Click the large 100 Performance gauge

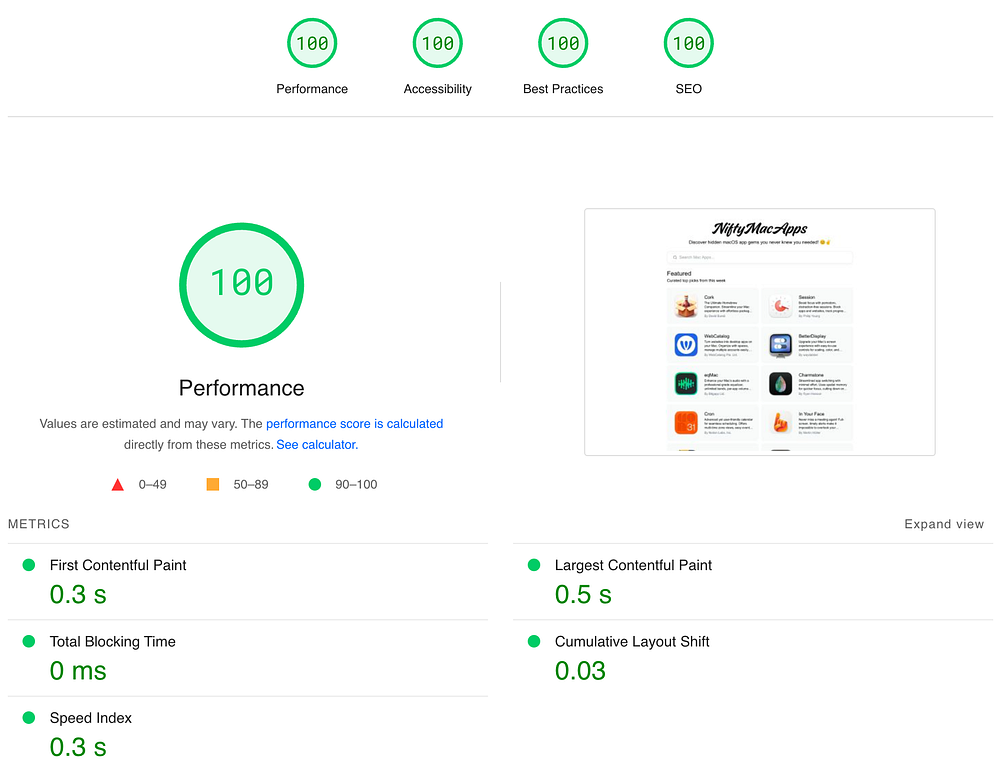point(242,284)
